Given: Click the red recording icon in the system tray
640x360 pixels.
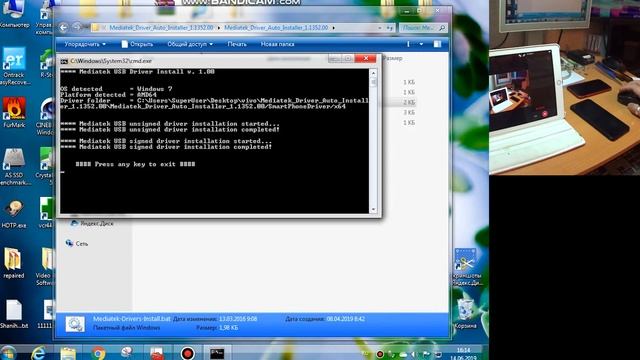Looking at the screenshot, I should pos(380,354).
